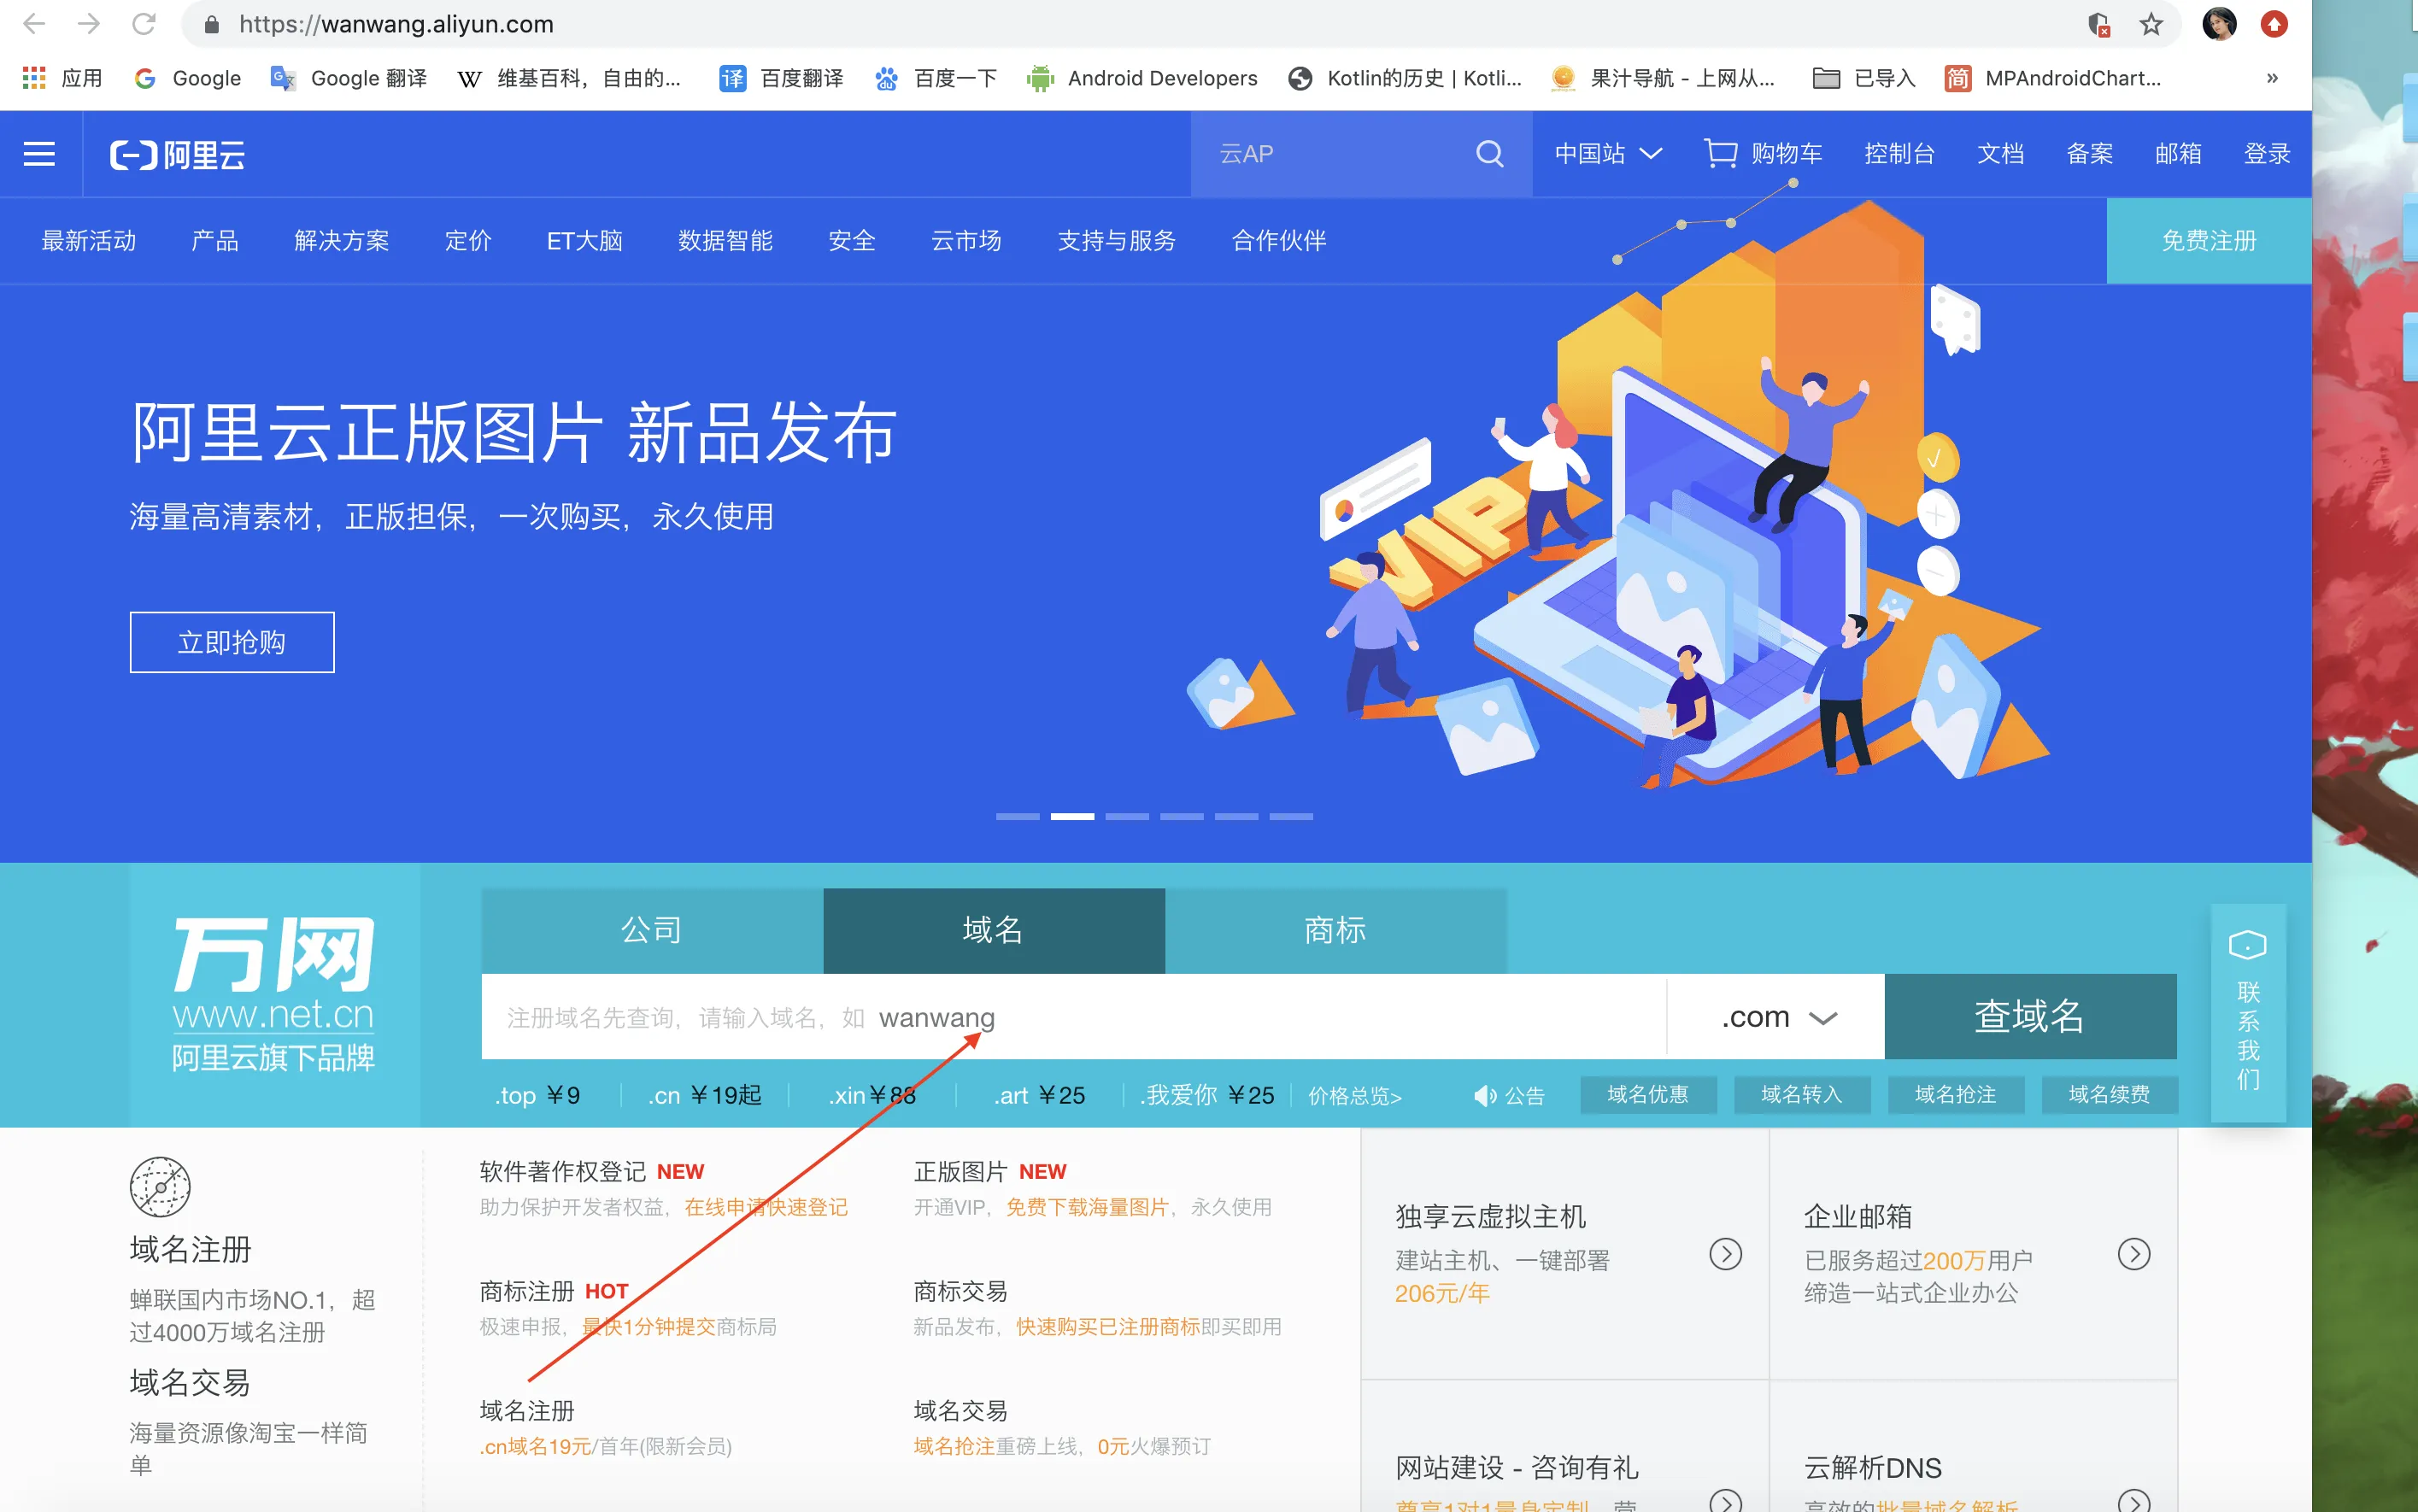
Task: Click the 免费注册 button
Action: tap(2209, 241)
